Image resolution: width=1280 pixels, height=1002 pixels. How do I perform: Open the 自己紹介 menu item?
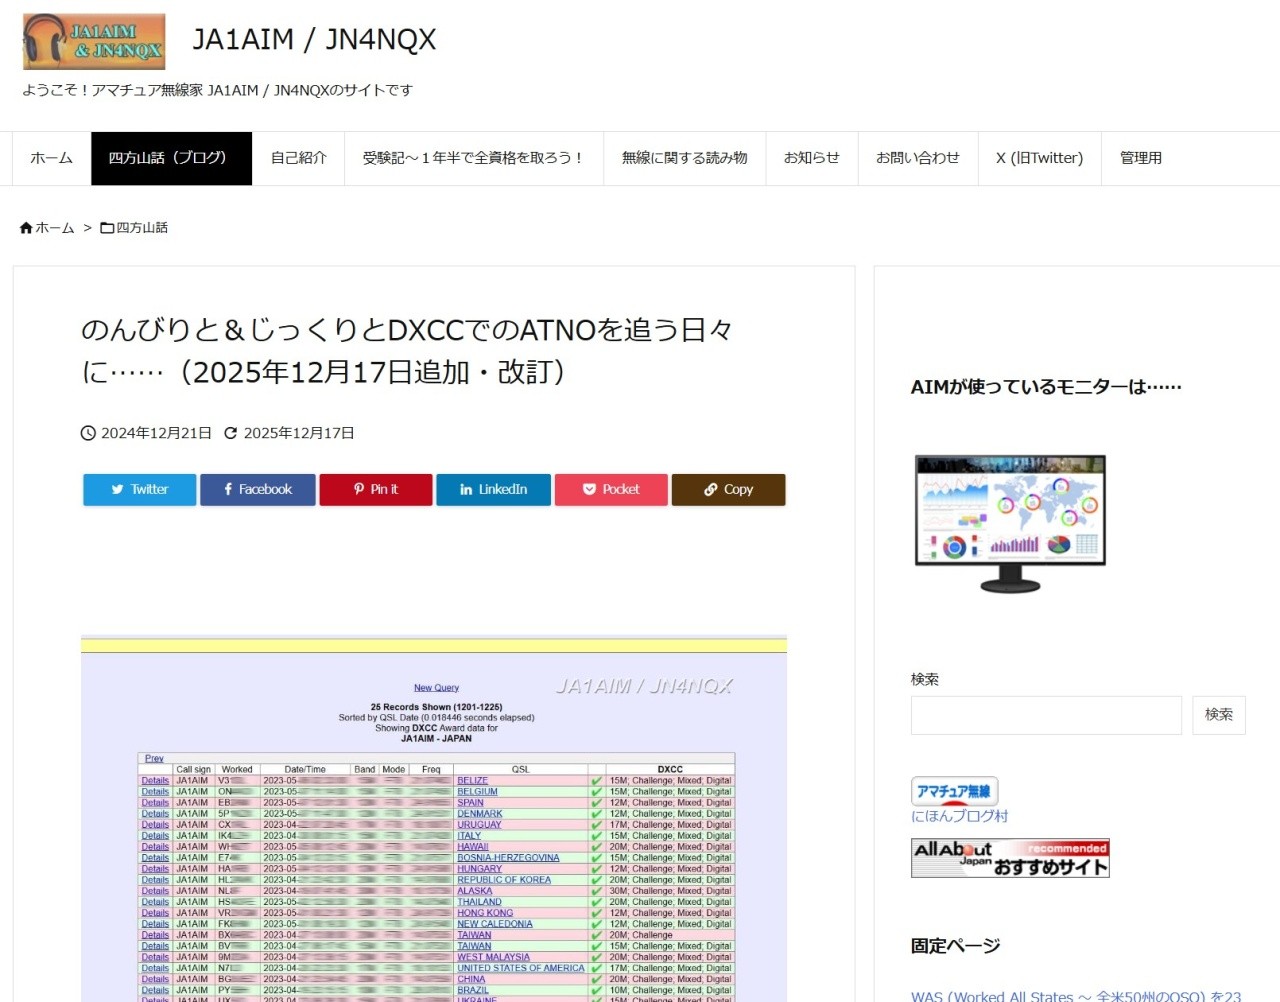pyautogui.click(x=298, y=158)
